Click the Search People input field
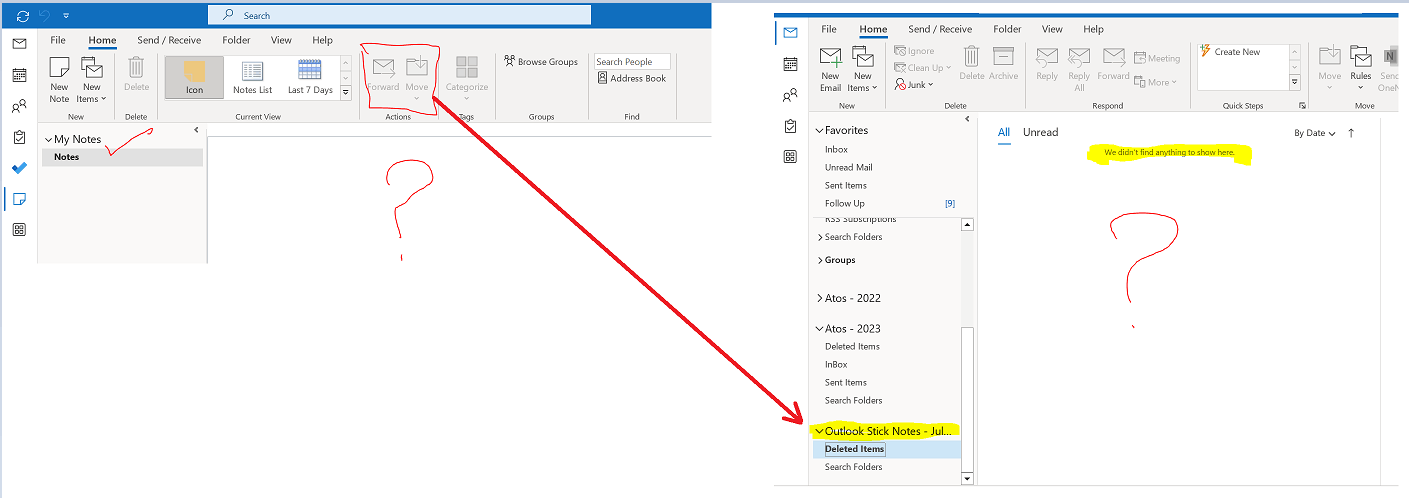Viewport: 1409px width, 498px height. 632,62
